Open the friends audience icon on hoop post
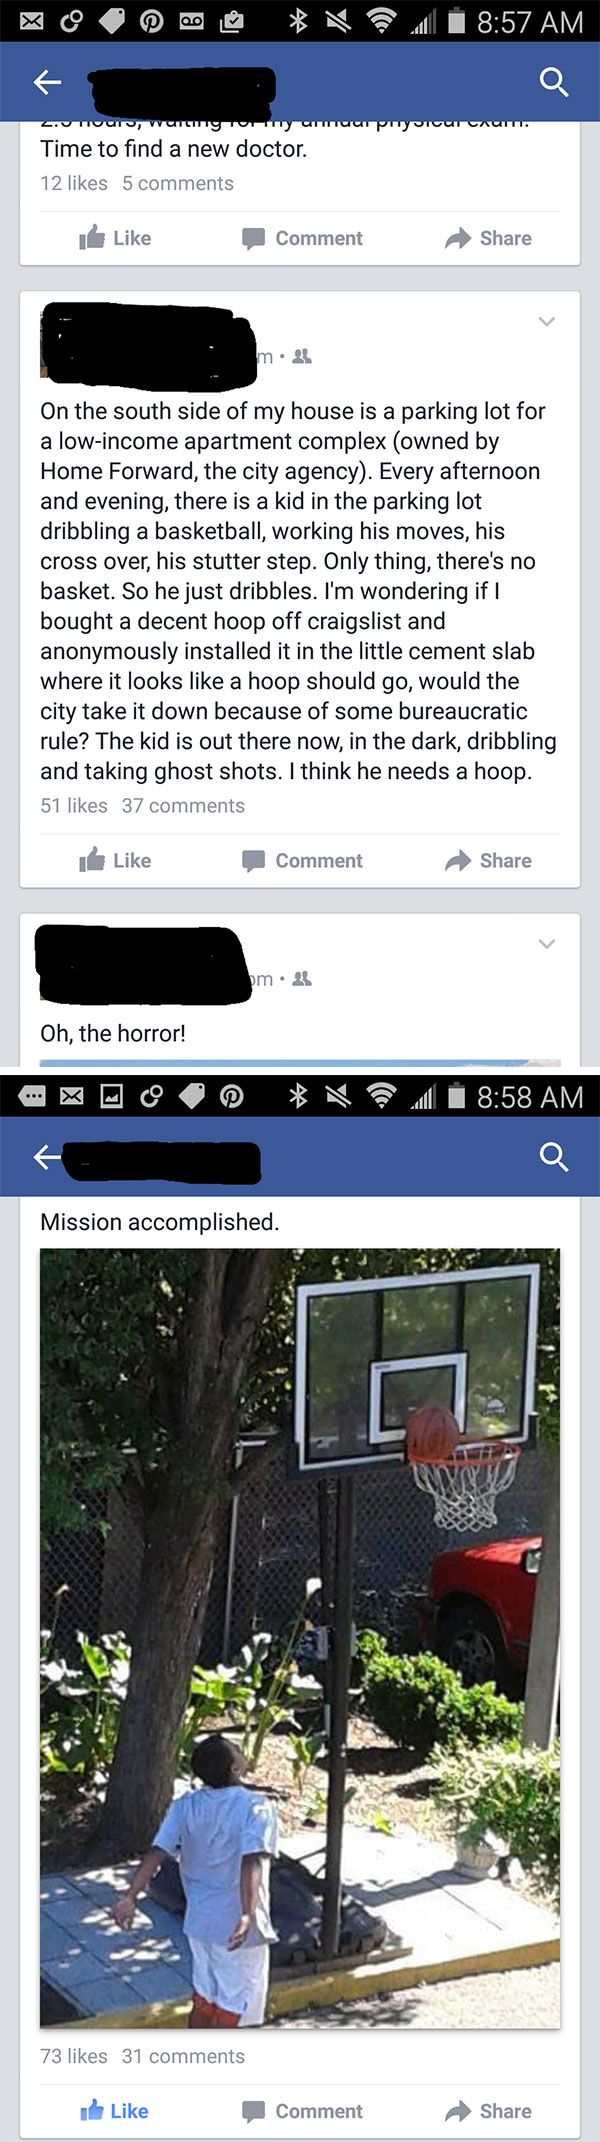 click(x=301, y=356)
